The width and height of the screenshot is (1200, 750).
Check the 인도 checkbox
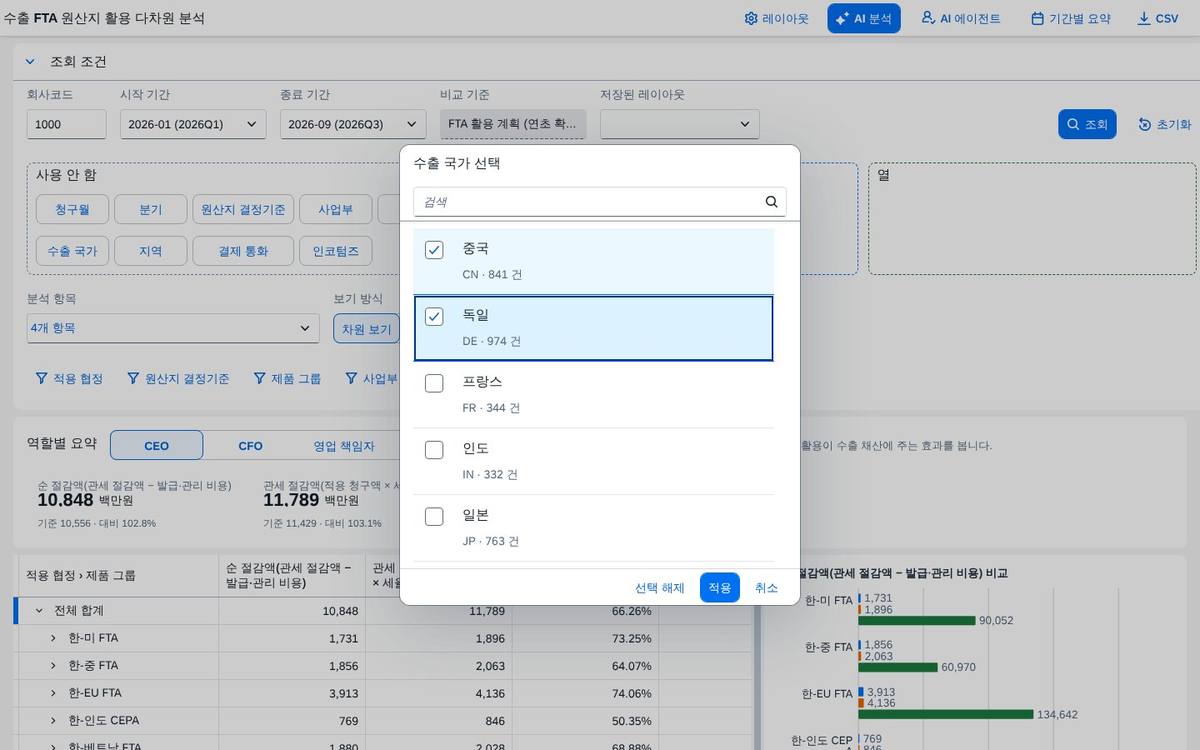point(434,450)
